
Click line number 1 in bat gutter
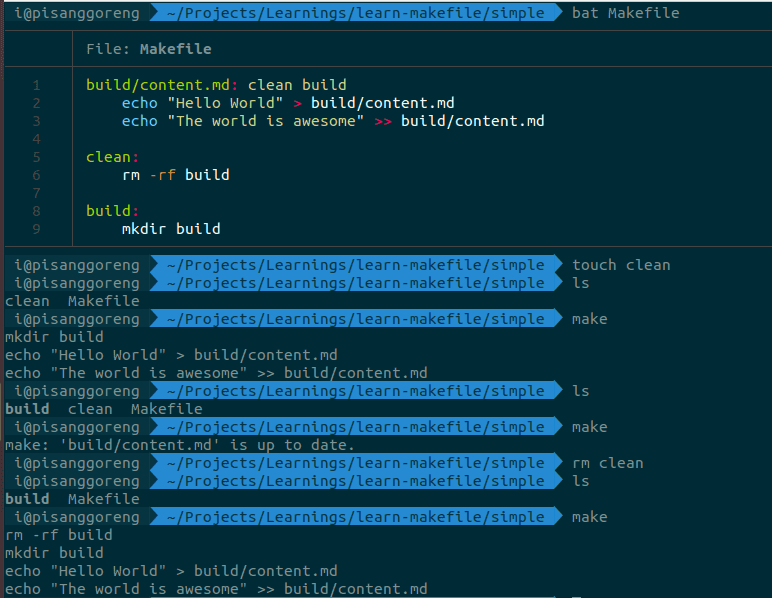(x=36, y=85)
